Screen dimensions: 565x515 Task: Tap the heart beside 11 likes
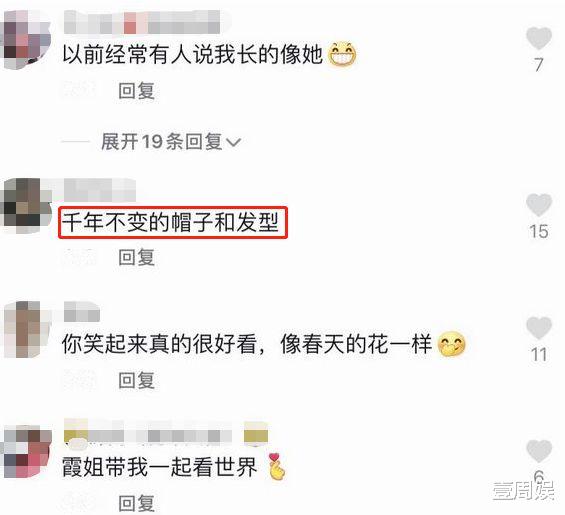click(539, 328)
